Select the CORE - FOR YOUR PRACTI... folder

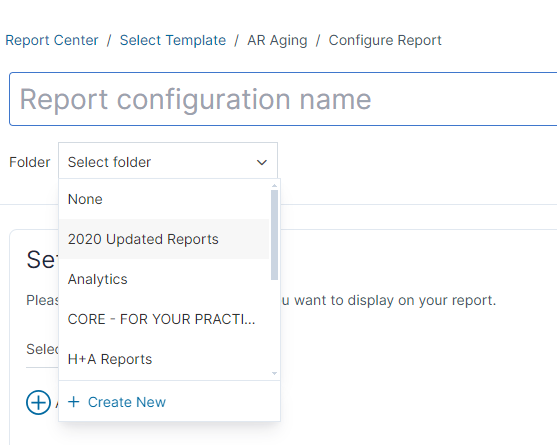164,319
